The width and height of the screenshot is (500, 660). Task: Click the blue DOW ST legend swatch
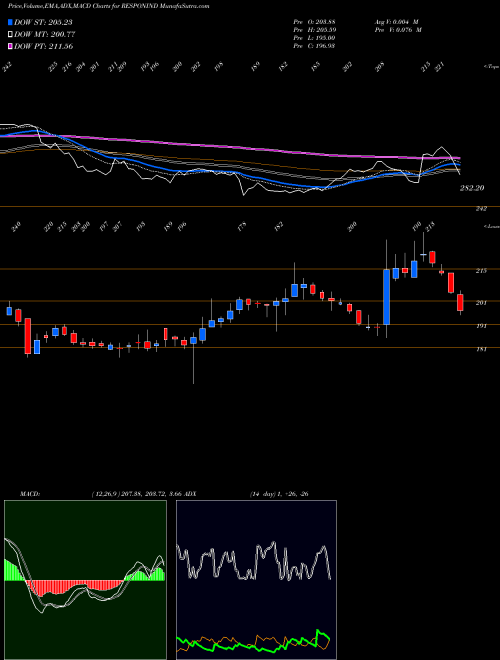point(10,22)
